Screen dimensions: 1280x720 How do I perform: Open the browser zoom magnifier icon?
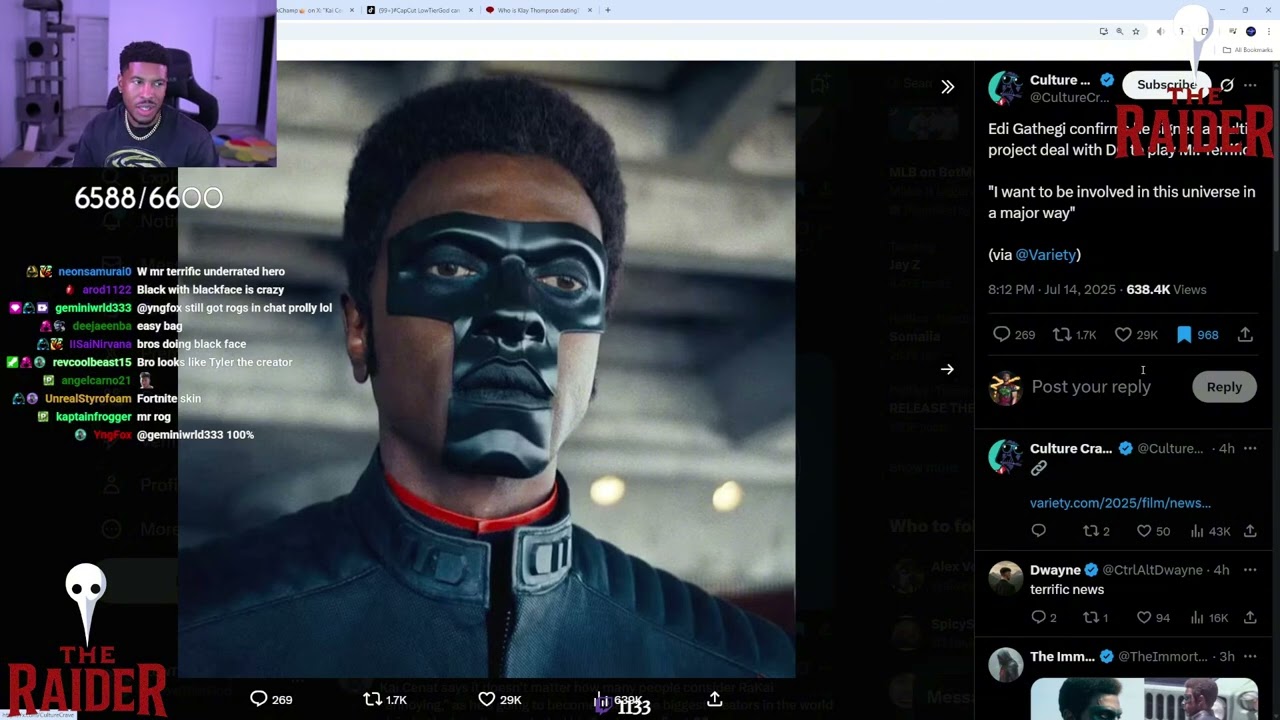1119,31
